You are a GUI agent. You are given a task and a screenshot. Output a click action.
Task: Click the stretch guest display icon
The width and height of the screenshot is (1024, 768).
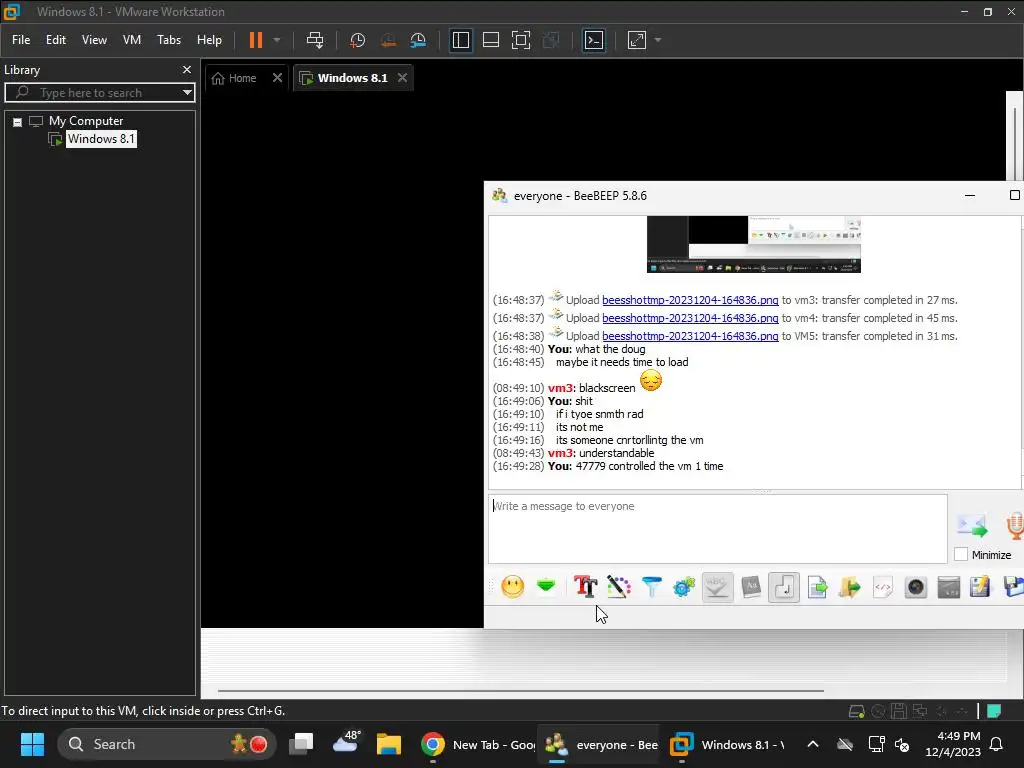(637, 40)
